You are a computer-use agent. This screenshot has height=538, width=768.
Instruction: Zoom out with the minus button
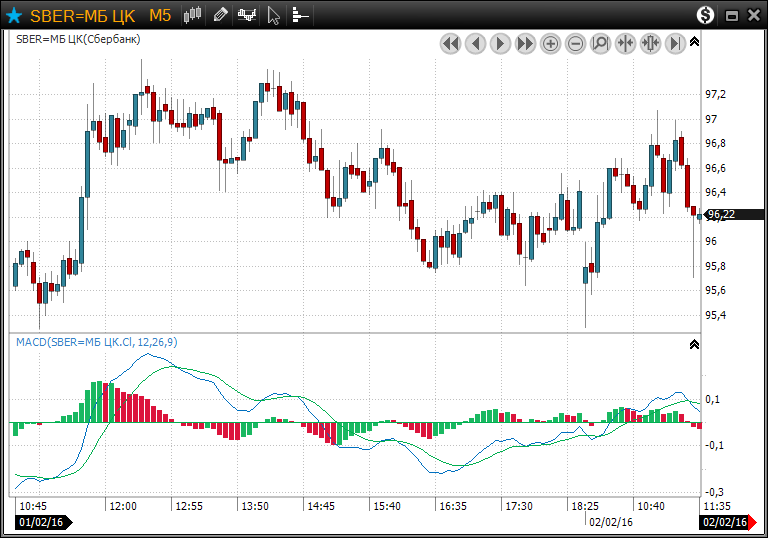(575, 43)
